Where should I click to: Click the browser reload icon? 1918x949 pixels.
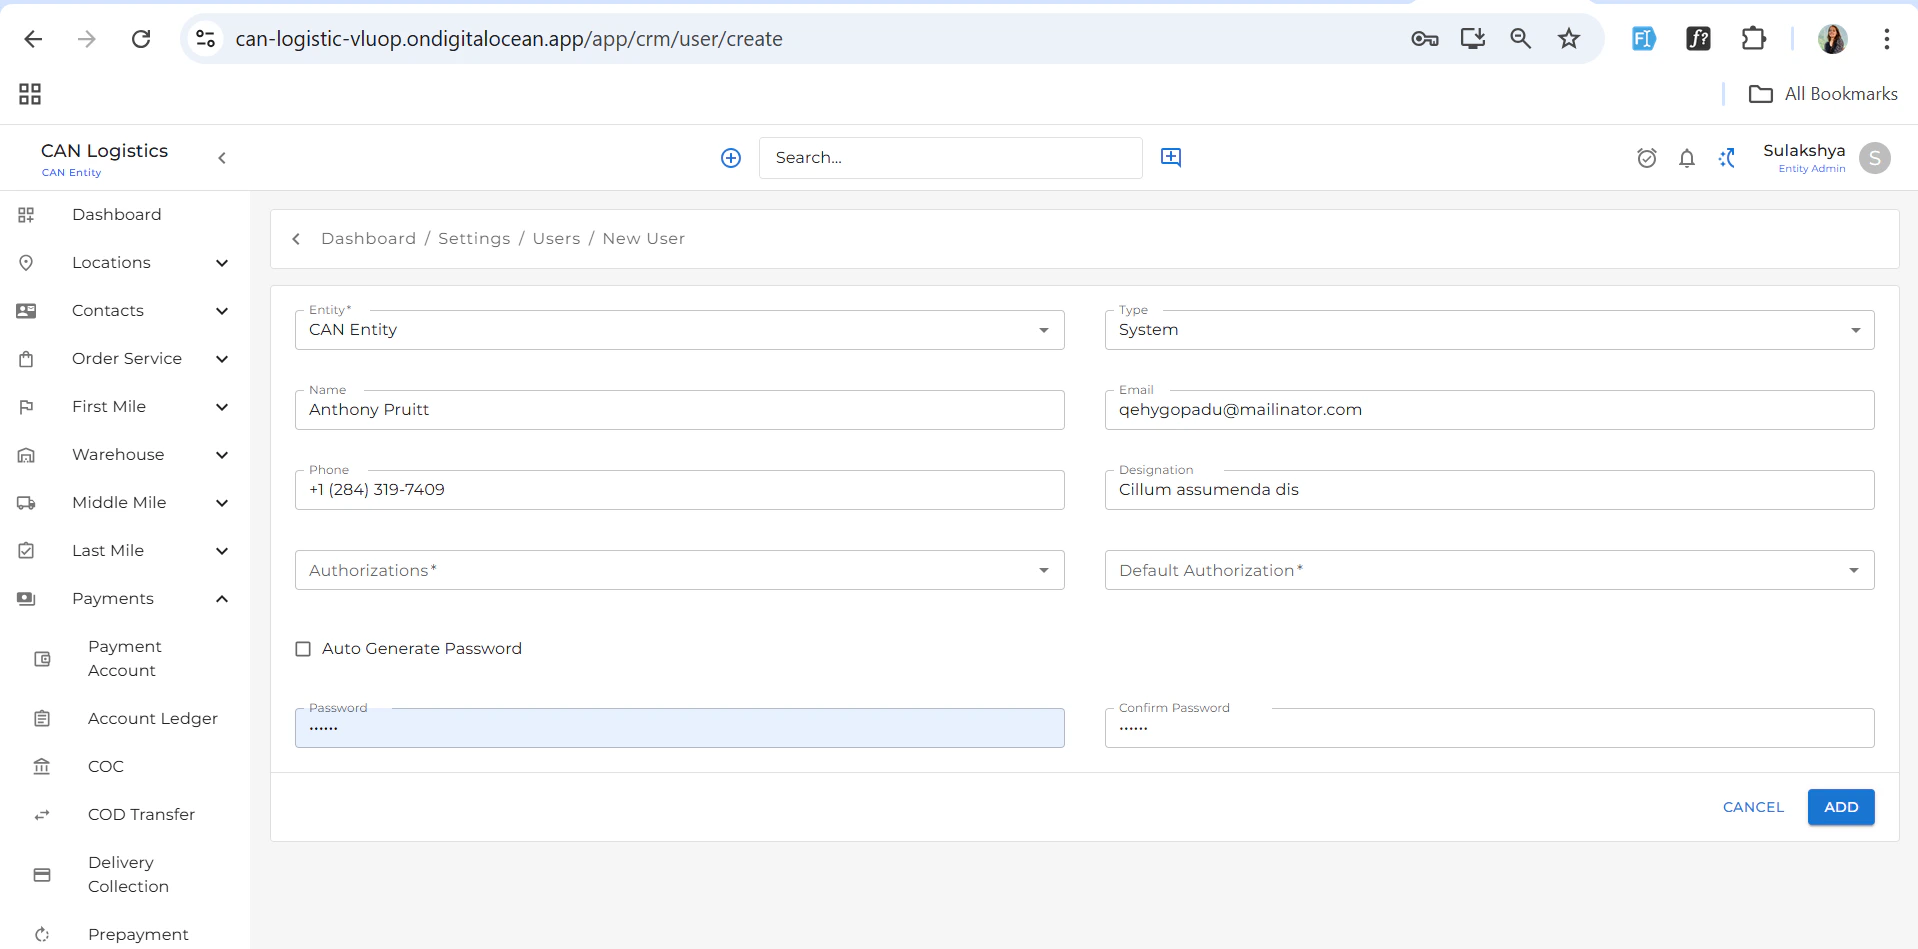click(141, 39)
